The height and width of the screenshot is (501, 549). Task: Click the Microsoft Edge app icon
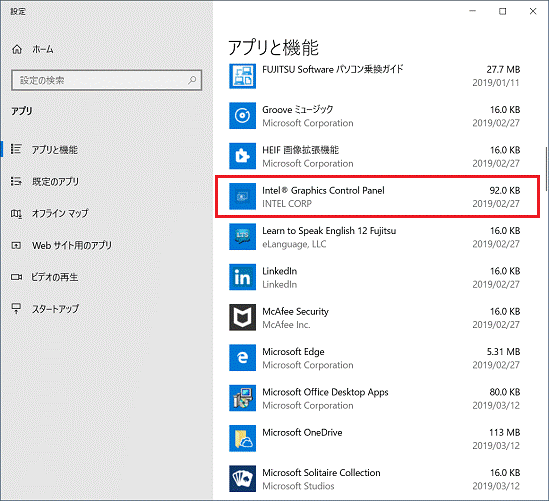[x=242, y=357]
